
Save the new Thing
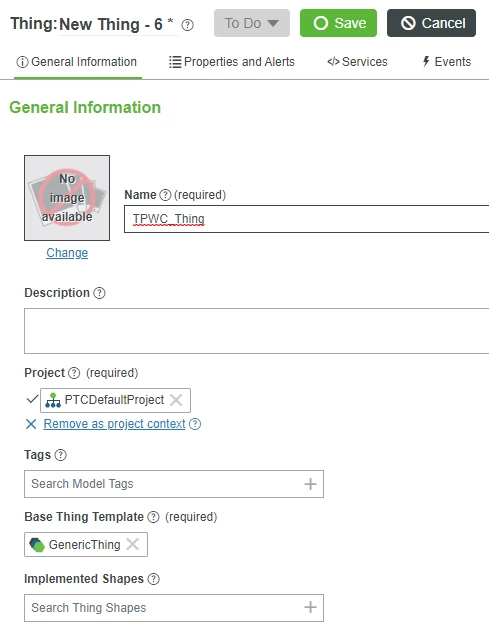pyautogui.click(x=338, y=23)
